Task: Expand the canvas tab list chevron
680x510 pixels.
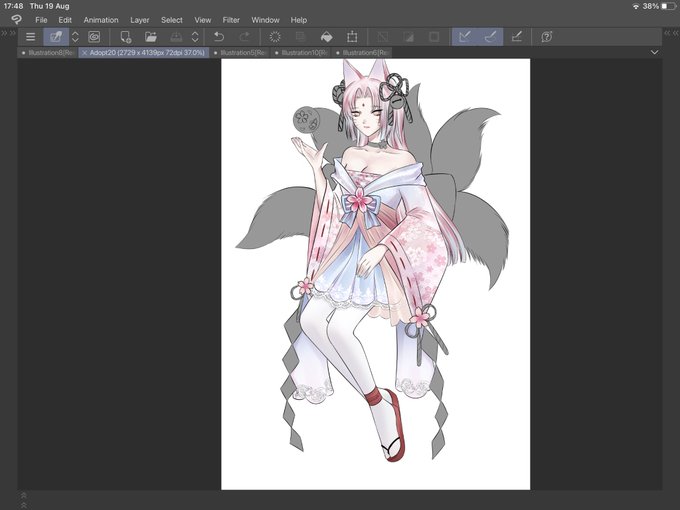Action: click(654, 52)
